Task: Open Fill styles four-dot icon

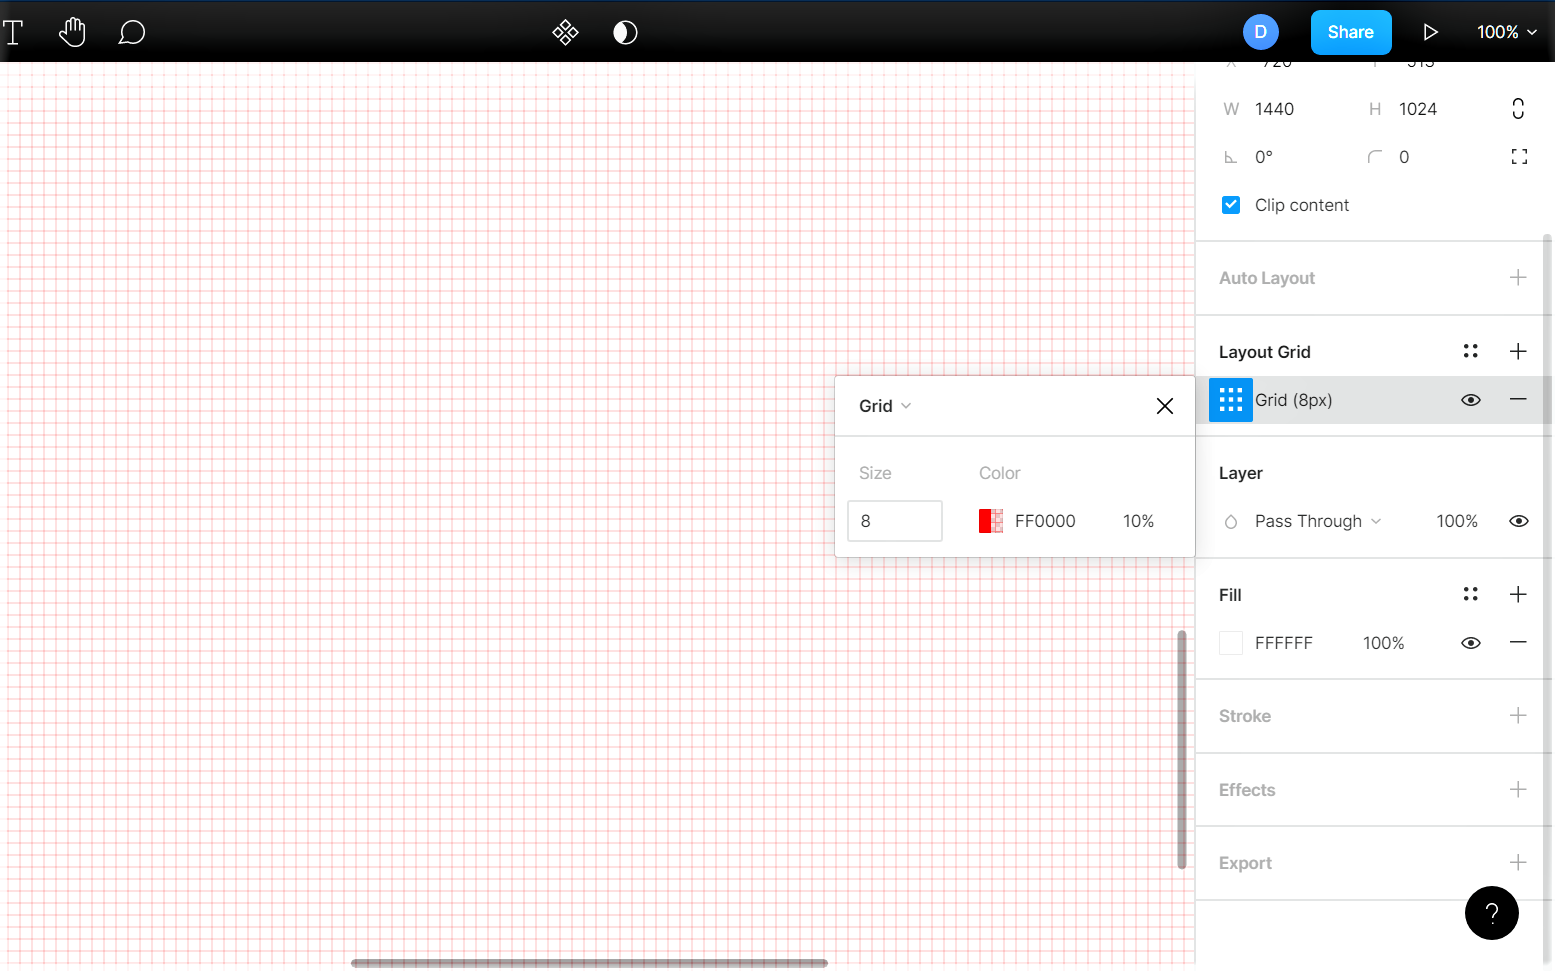Action: pyautogui.click(x=1470, y=594)
